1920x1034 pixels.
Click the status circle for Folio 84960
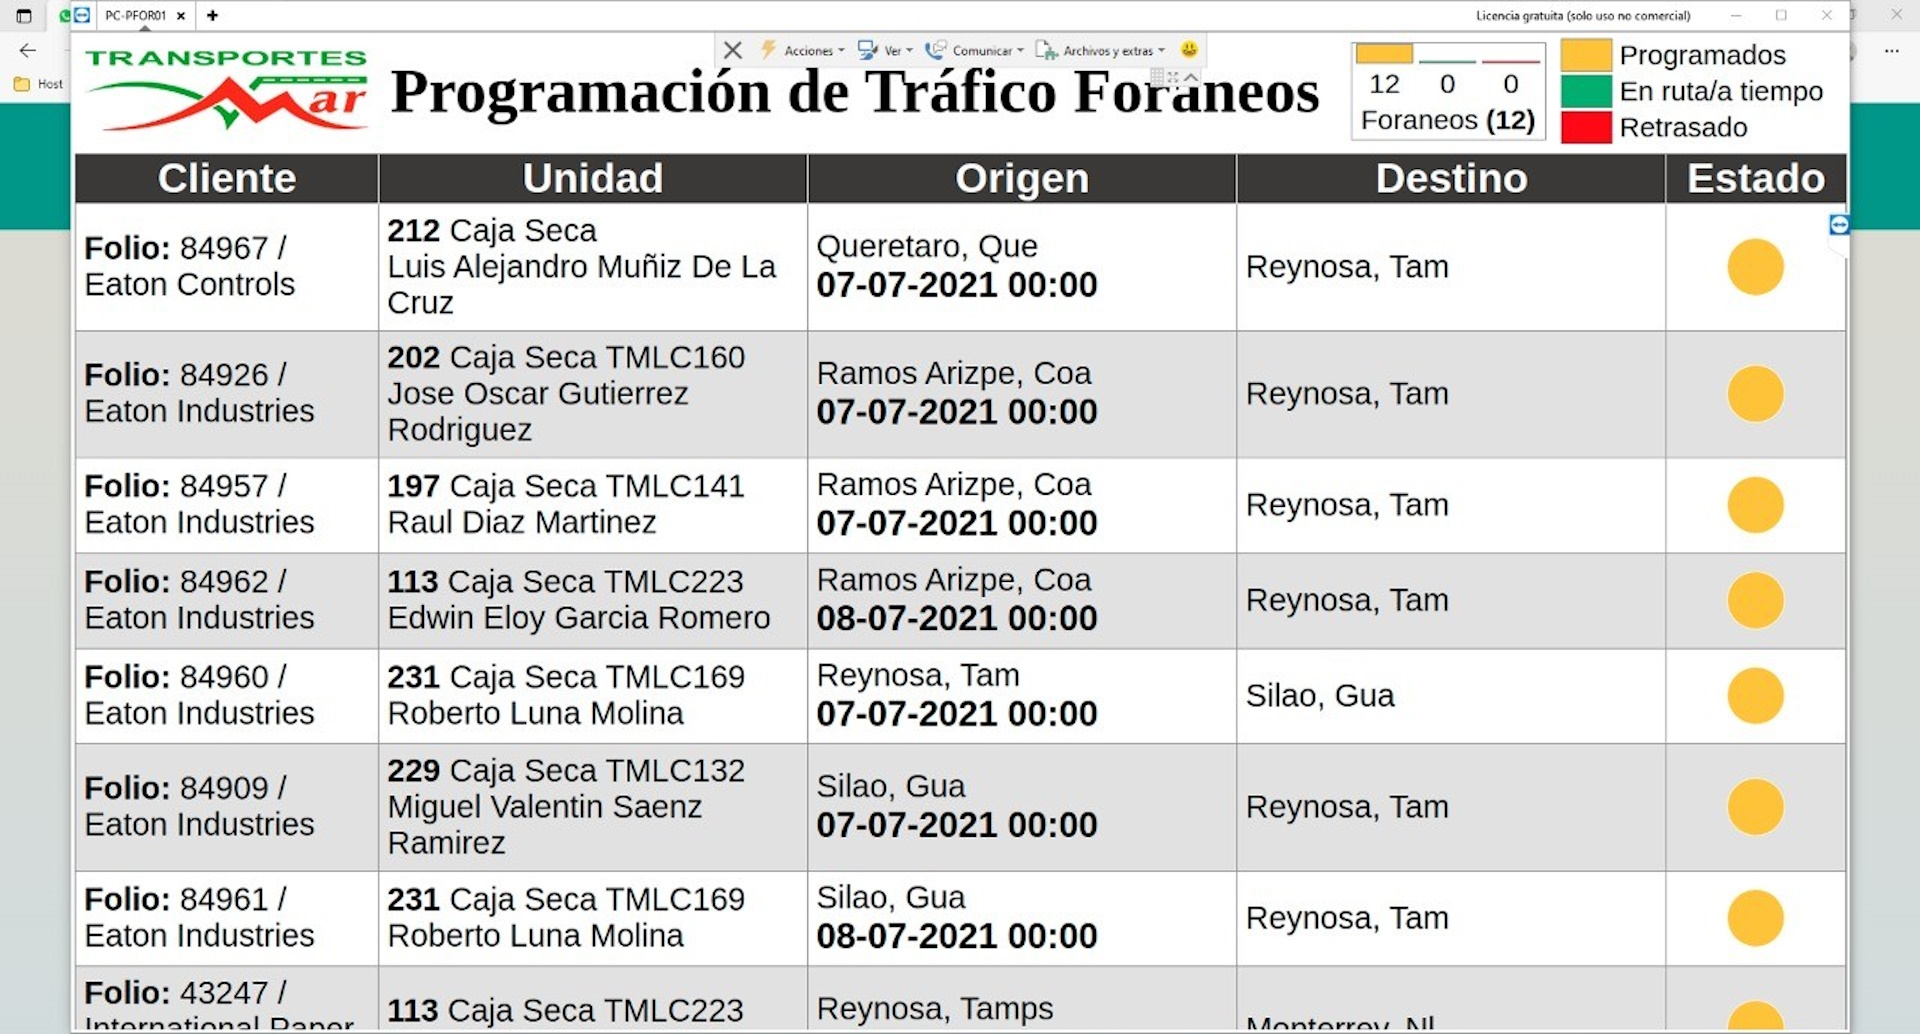1756,696
